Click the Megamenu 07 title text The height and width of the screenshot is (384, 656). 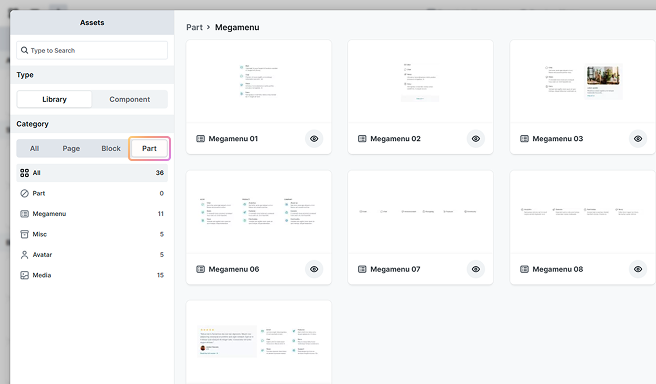(395, 269)
